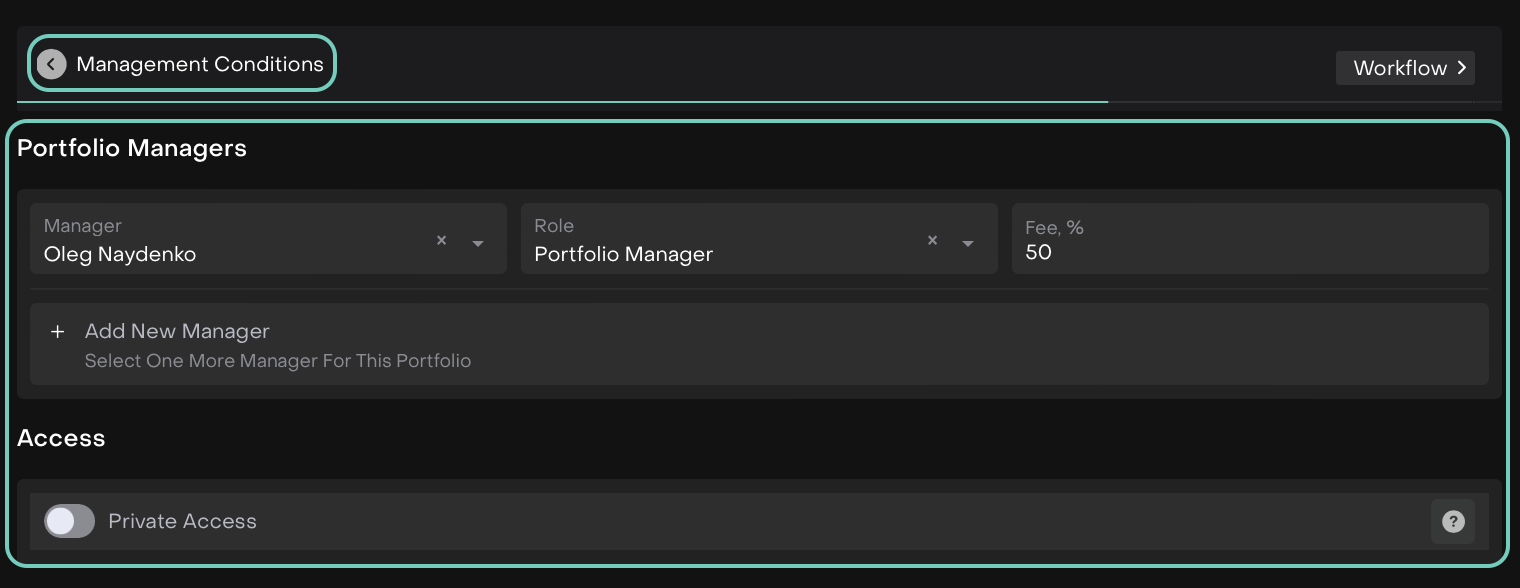Screen dimensions: 1520x588
Task: Click the chevron arrow next to Workflow
Action: coord(1462,68)
